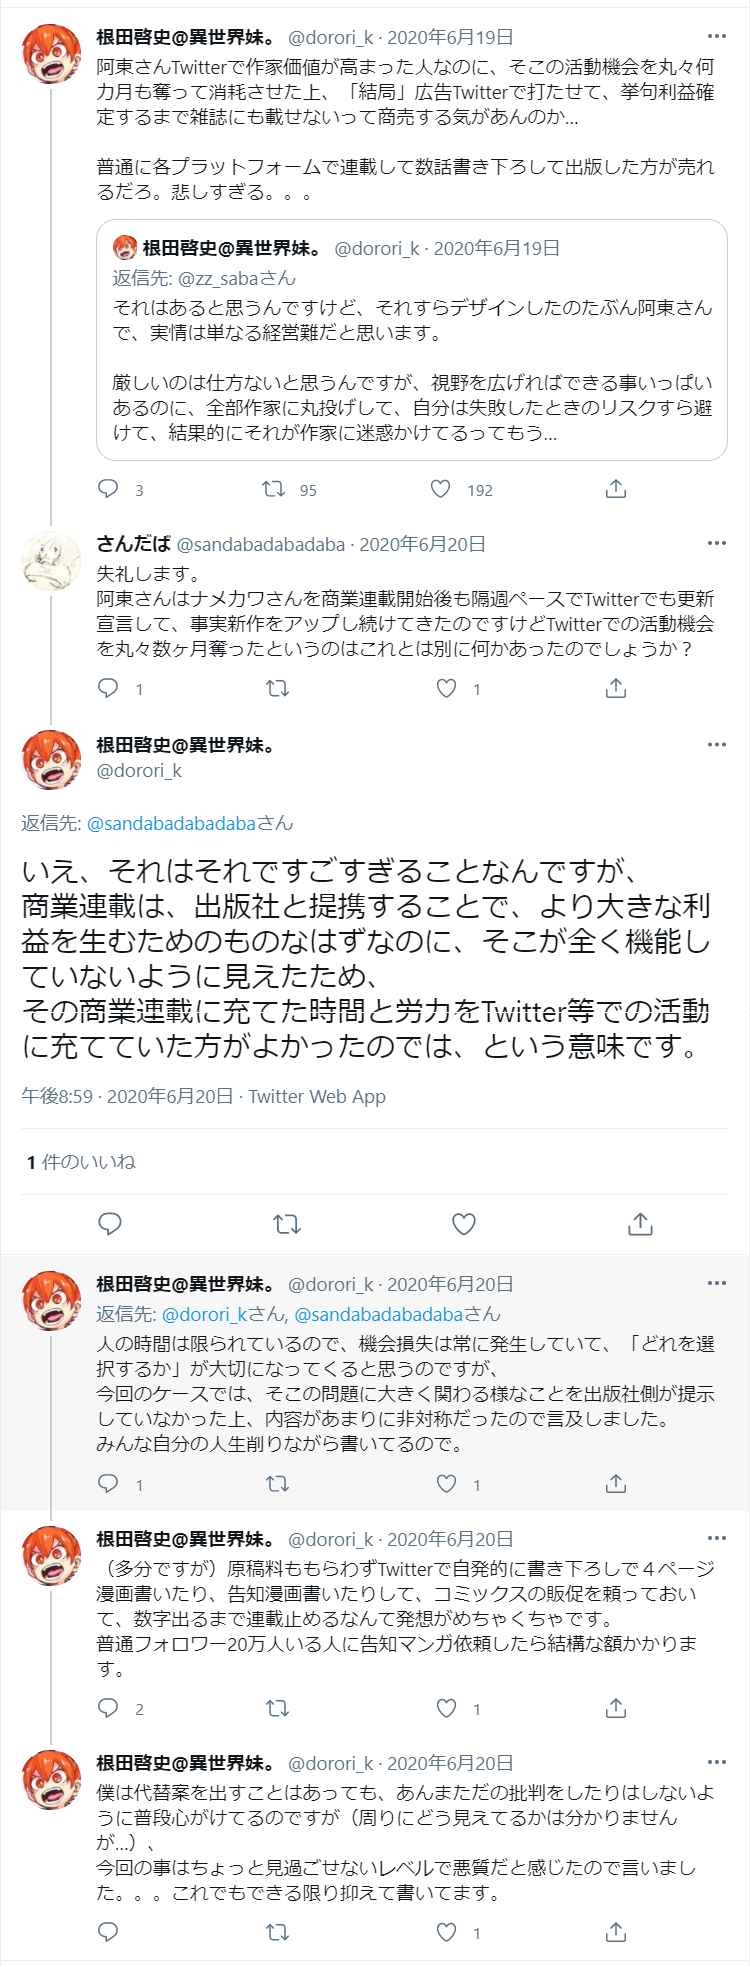Like the top tweet with 192 likes
750x1967 pixels.
tap(440, 489)
